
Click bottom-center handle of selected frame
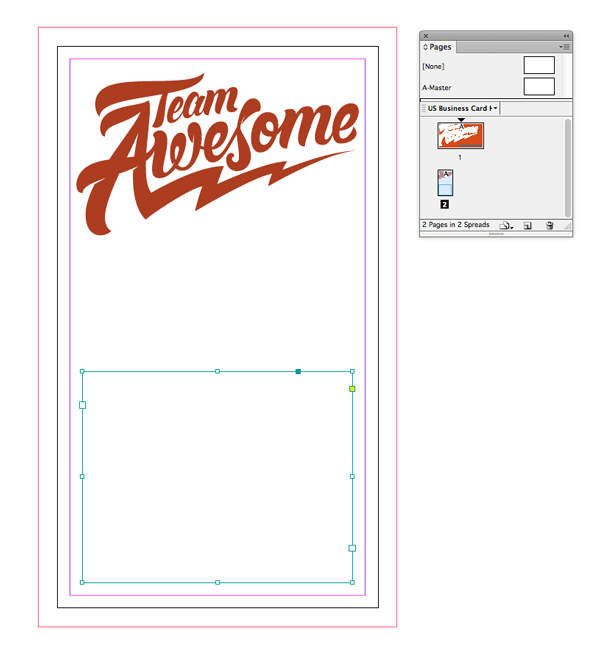coord(217,582)
